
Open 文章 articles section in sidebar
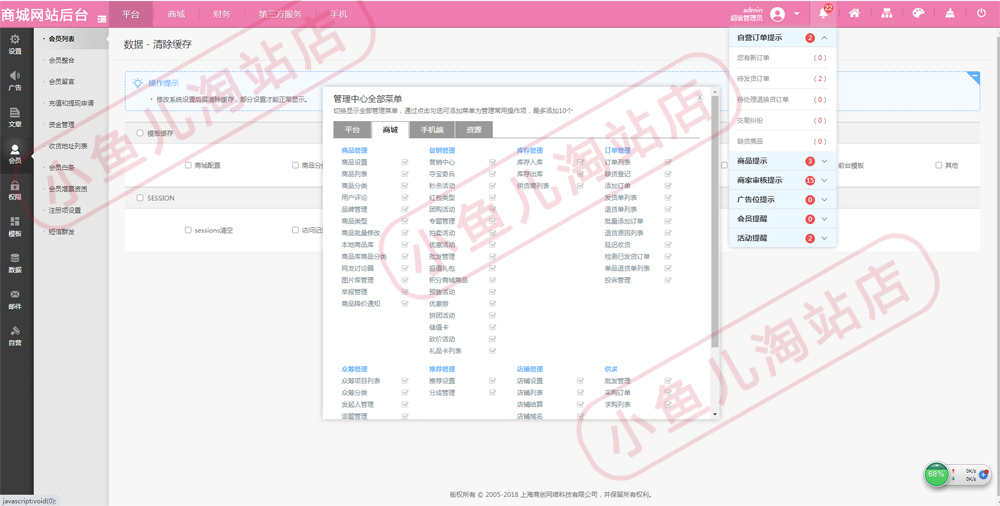tap(15, 117)
